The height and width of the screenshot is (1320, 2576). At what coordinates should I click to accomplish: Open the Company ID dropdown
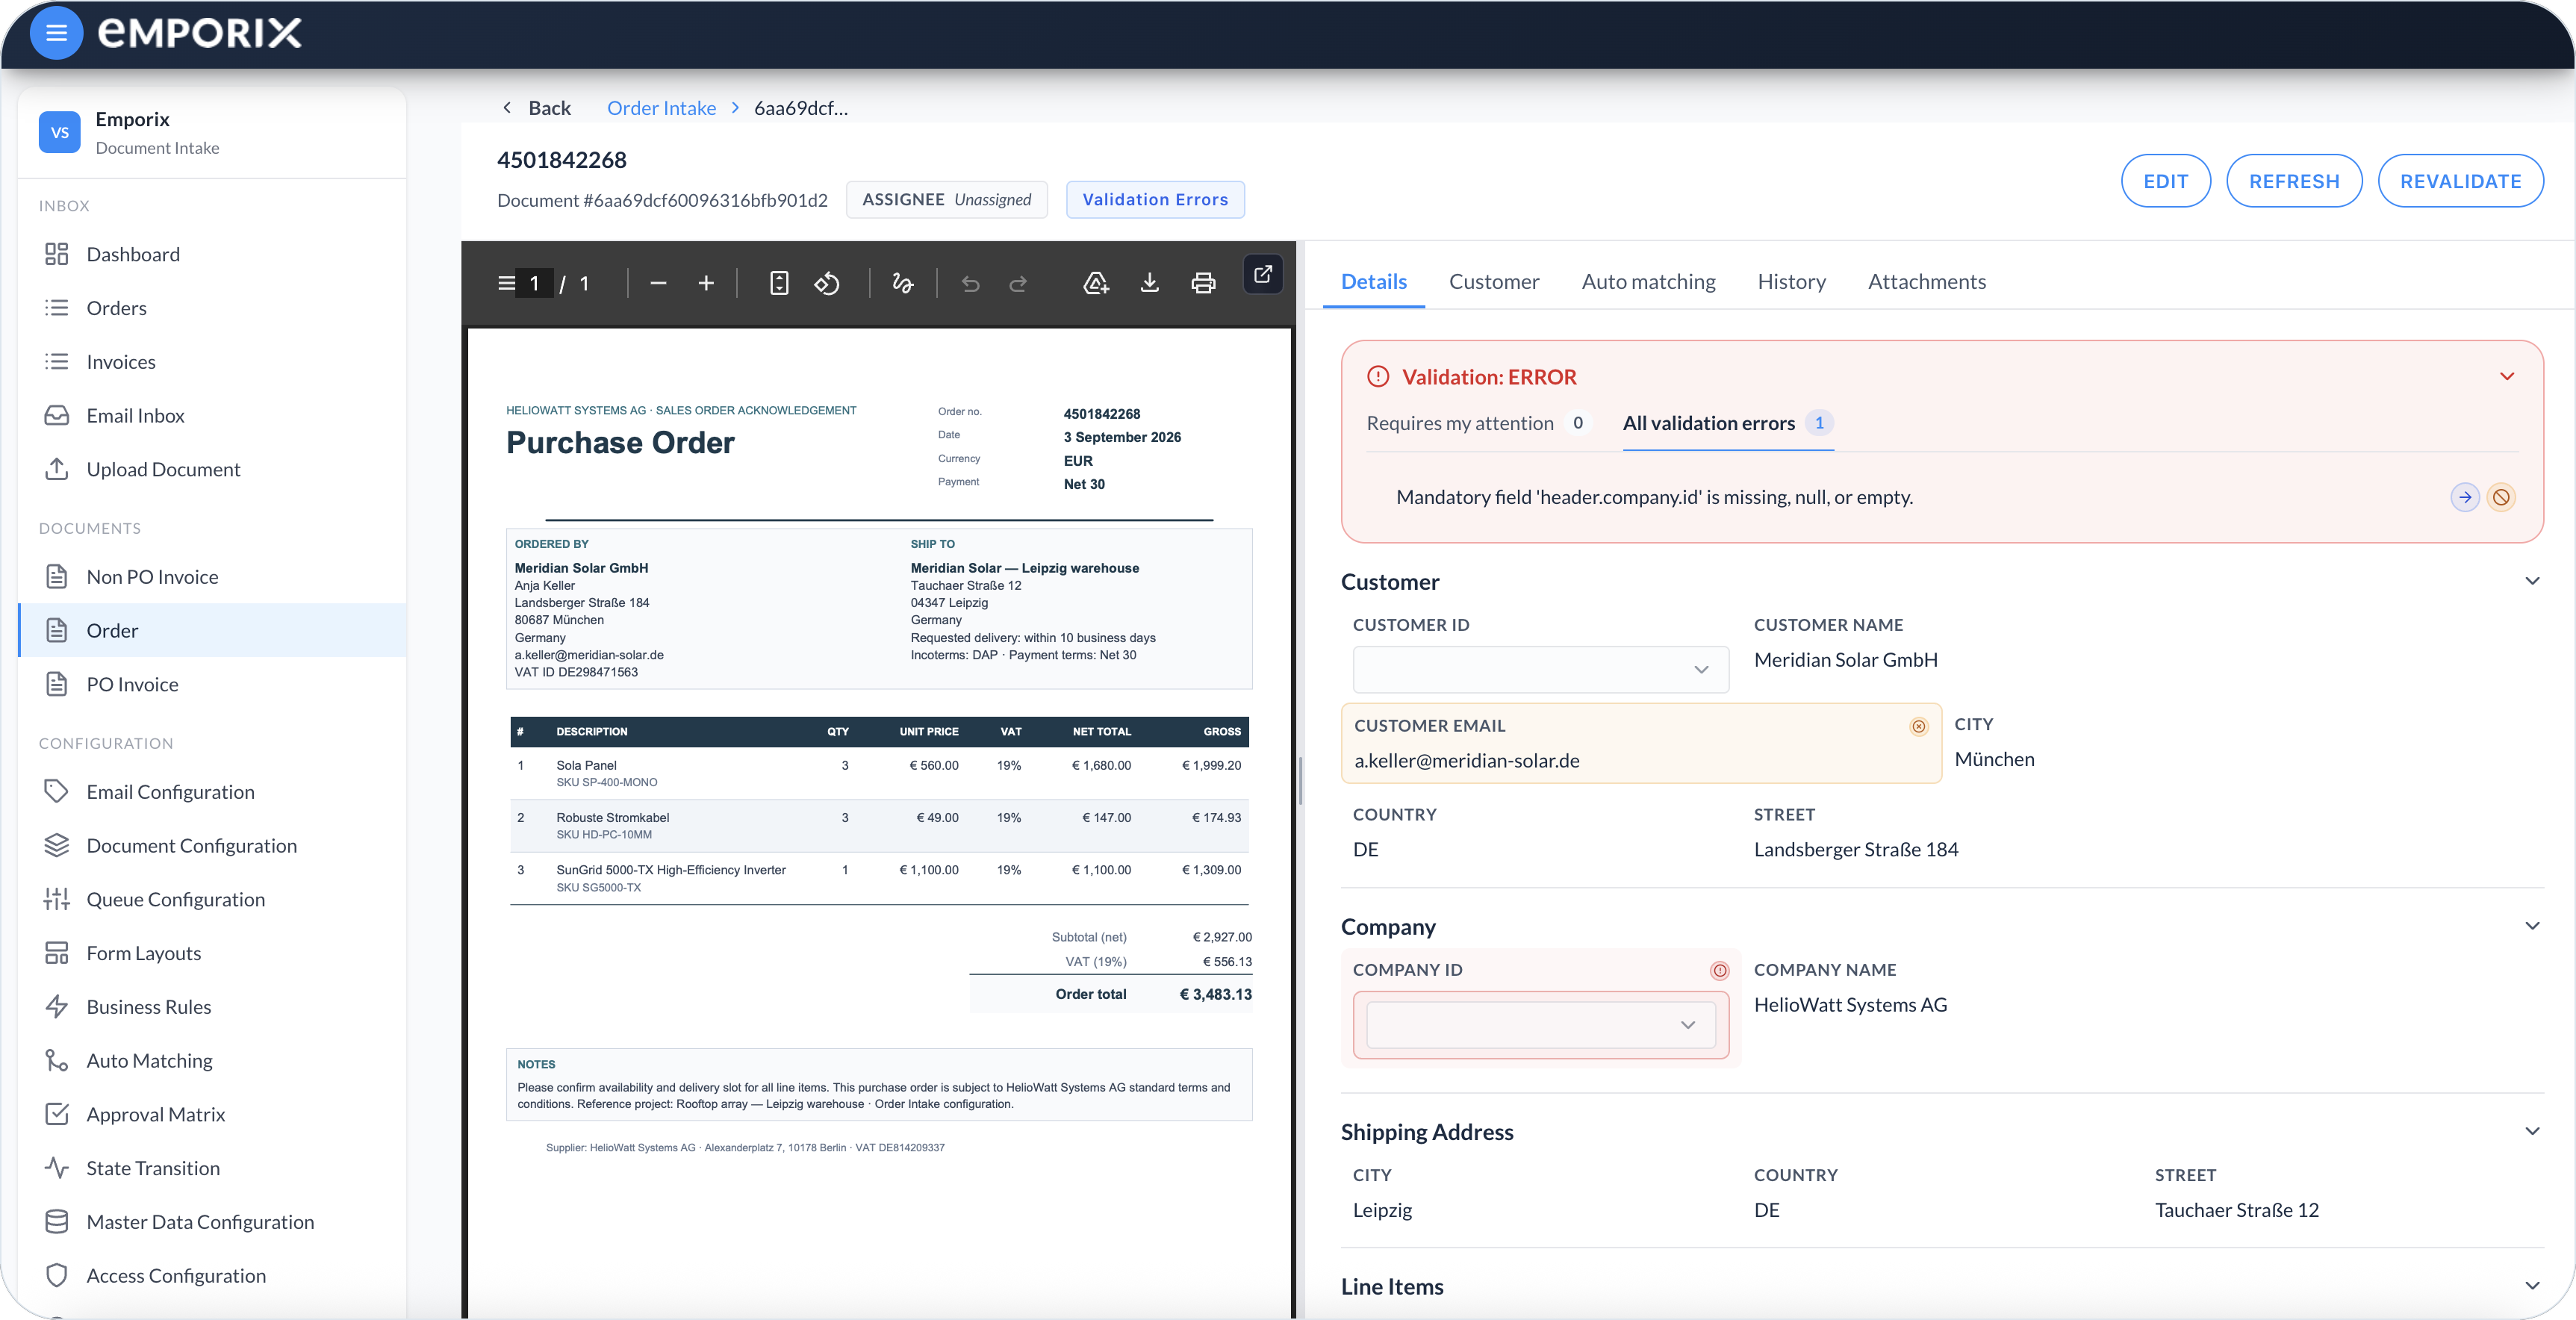(x=1541, y=1024)
